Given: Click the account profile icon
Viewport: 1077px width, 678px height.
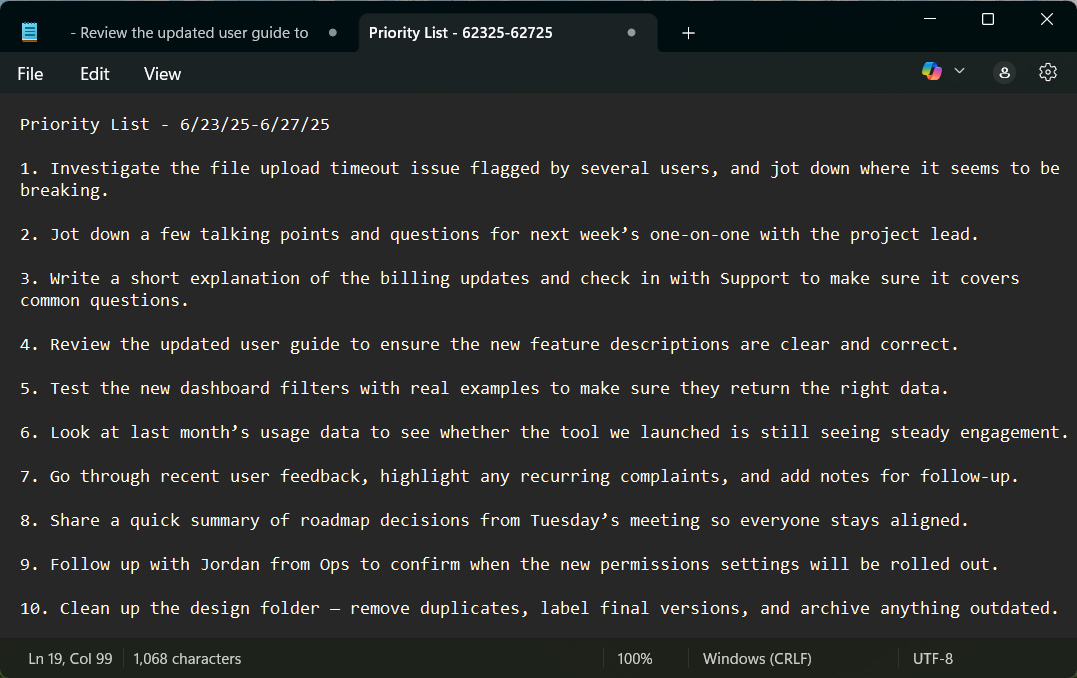Looking at the screenshot, I should [x=1004, y=72].
